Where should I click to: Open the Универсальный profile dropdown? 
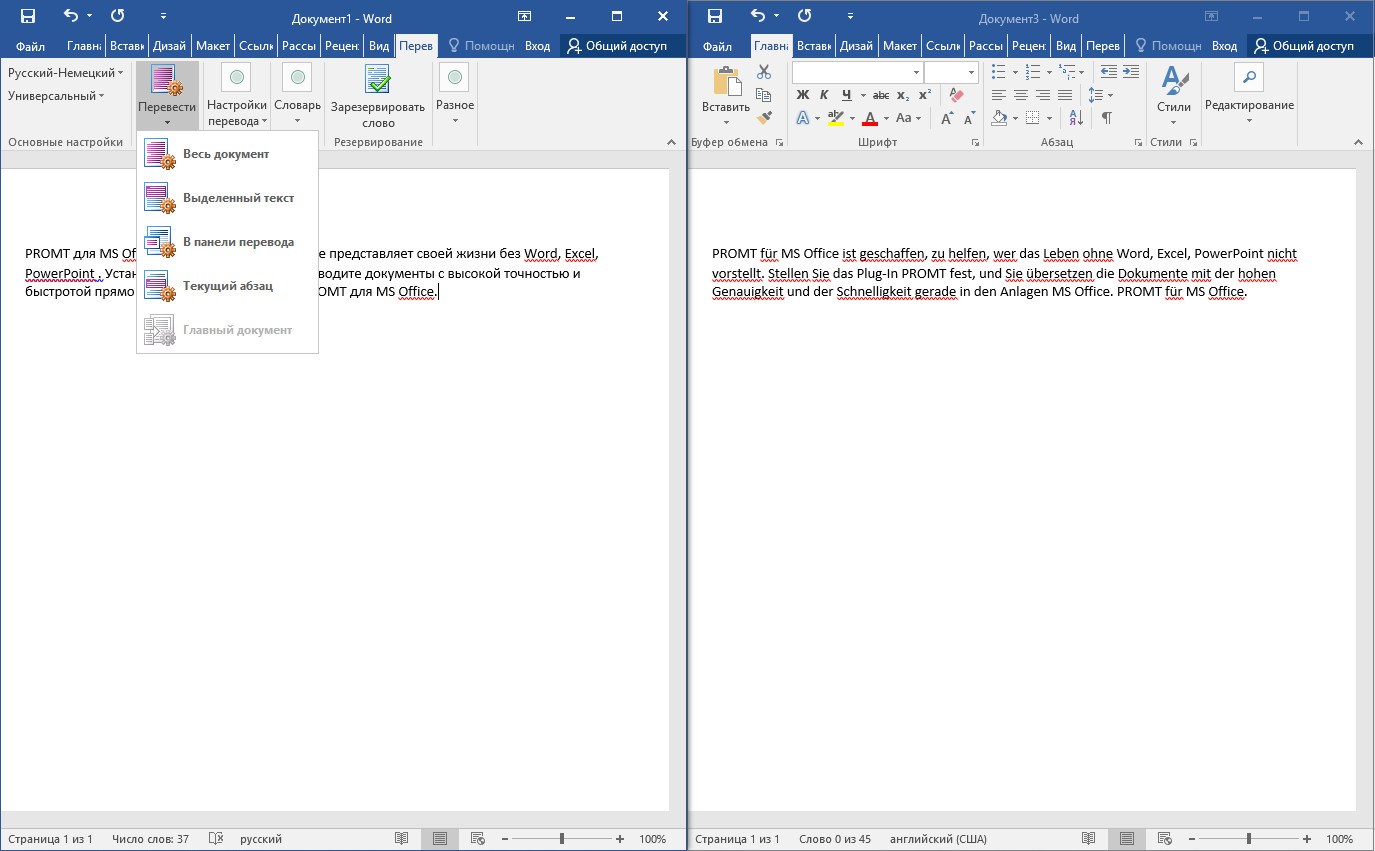(56, 96)
